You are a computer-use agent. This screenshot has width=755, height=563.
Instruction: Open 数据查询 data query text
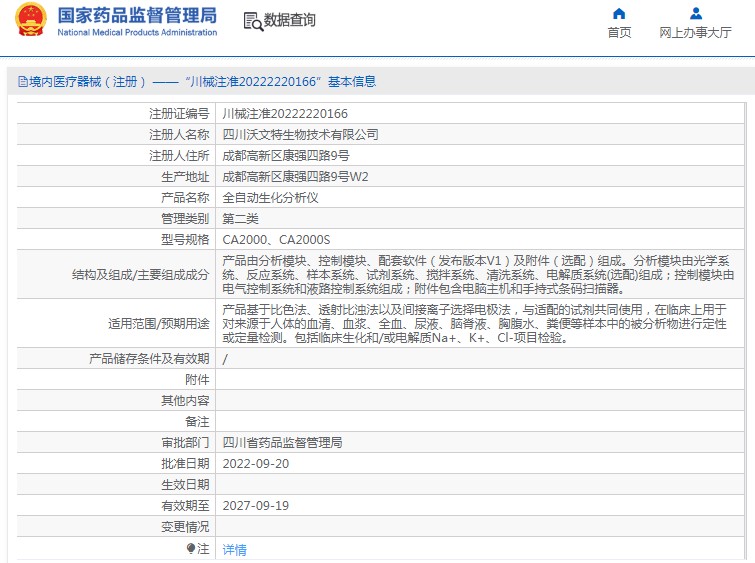tap(289, 20)
